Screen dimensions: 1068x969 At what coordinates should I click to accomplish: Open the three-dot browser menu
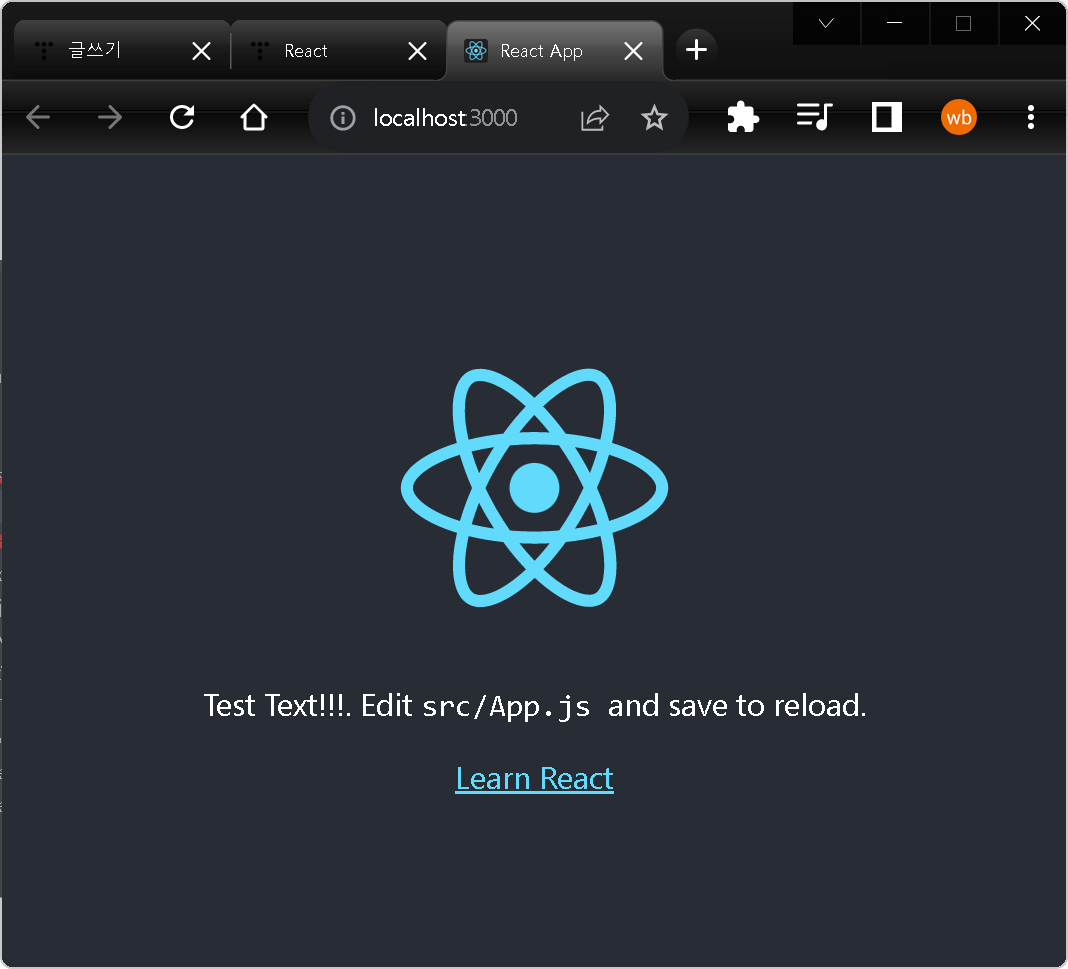pos(1031,118)
